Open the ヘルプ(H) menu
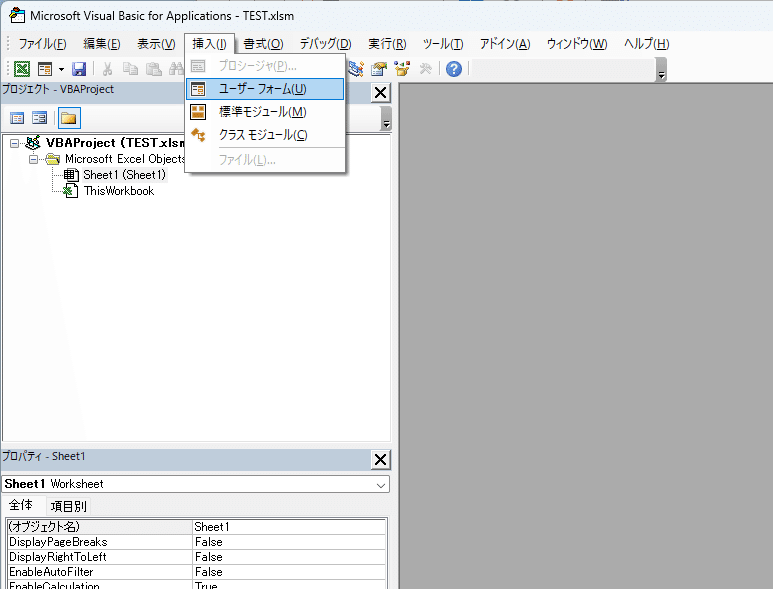Viewport: 773px width, 589px height. 646,44
